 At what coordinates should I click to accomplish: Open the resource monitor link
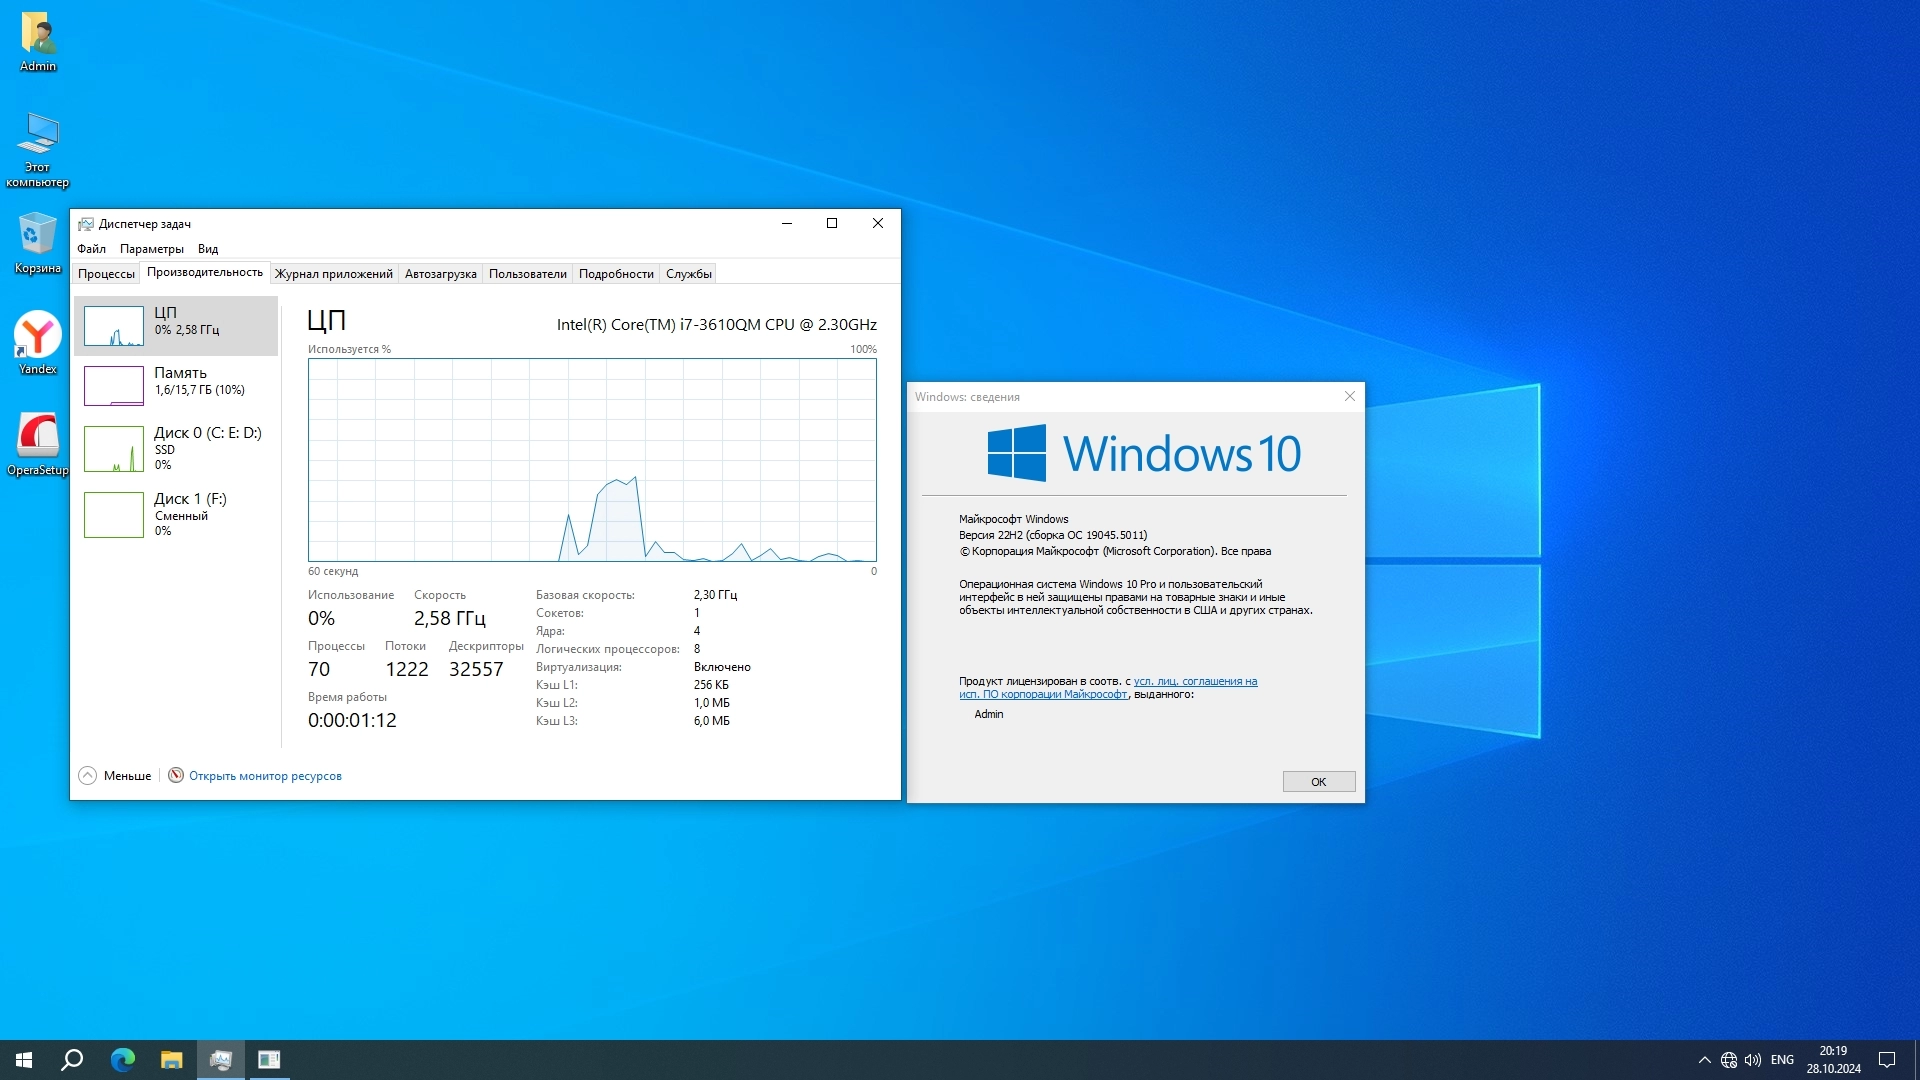(265, 776)
